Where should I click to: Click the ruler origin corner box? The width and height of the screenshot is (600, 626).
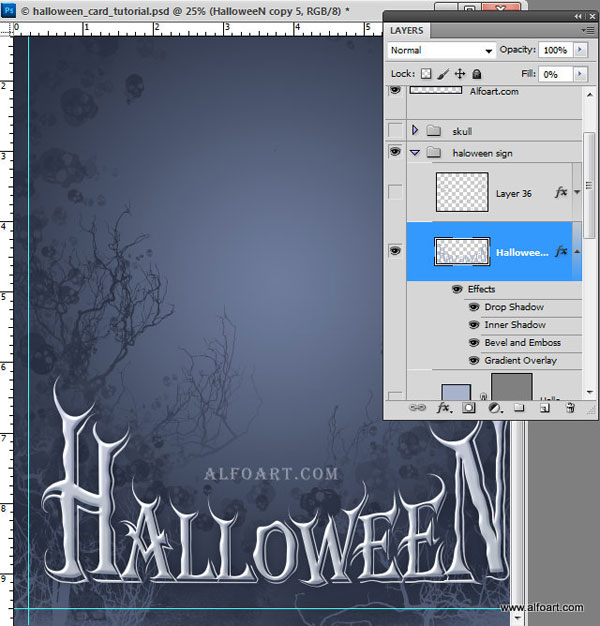[x=6, y=30]
